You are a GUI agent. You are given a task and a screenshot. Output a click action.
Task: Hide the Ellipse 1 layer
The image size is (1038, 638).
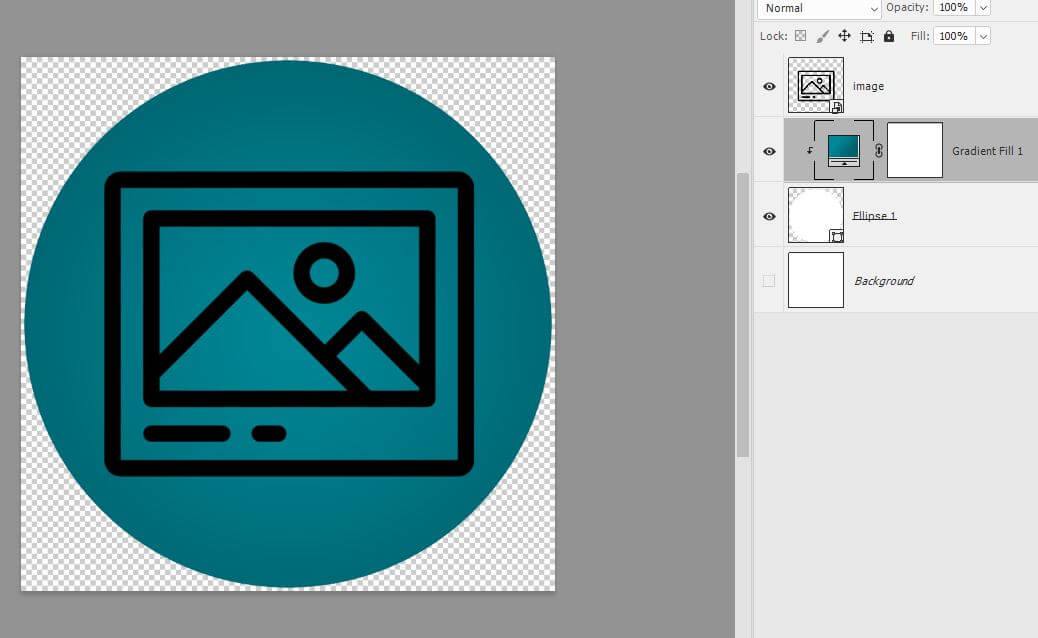tap(769, 216)
